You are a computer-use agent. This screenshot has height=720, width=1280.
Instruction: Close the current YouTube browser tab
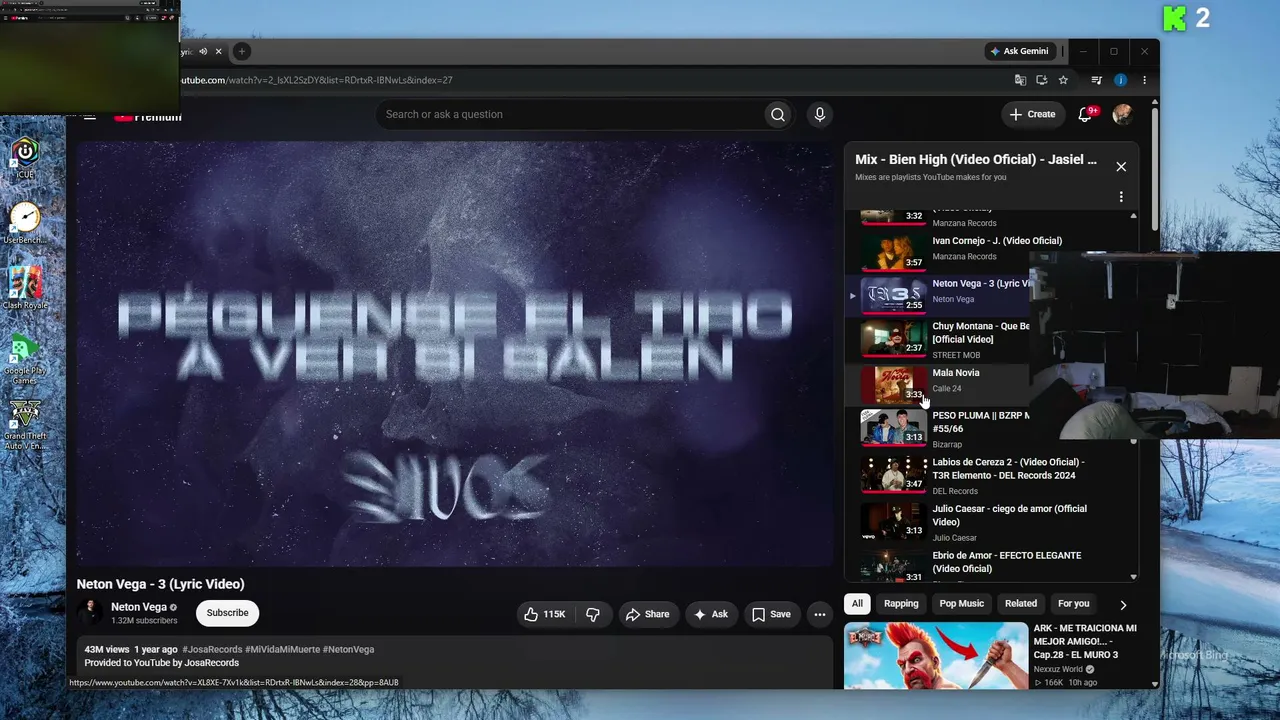coord(218,51)
